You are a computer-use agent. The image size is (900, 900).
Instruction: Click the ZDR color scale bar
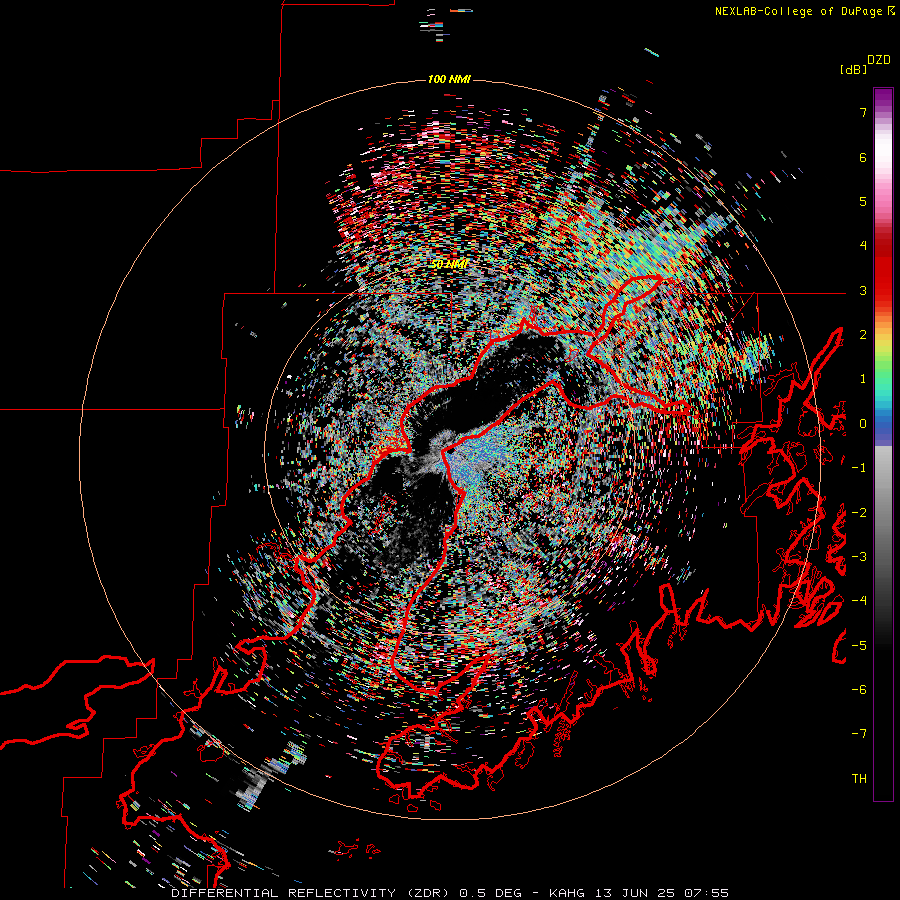883,444
